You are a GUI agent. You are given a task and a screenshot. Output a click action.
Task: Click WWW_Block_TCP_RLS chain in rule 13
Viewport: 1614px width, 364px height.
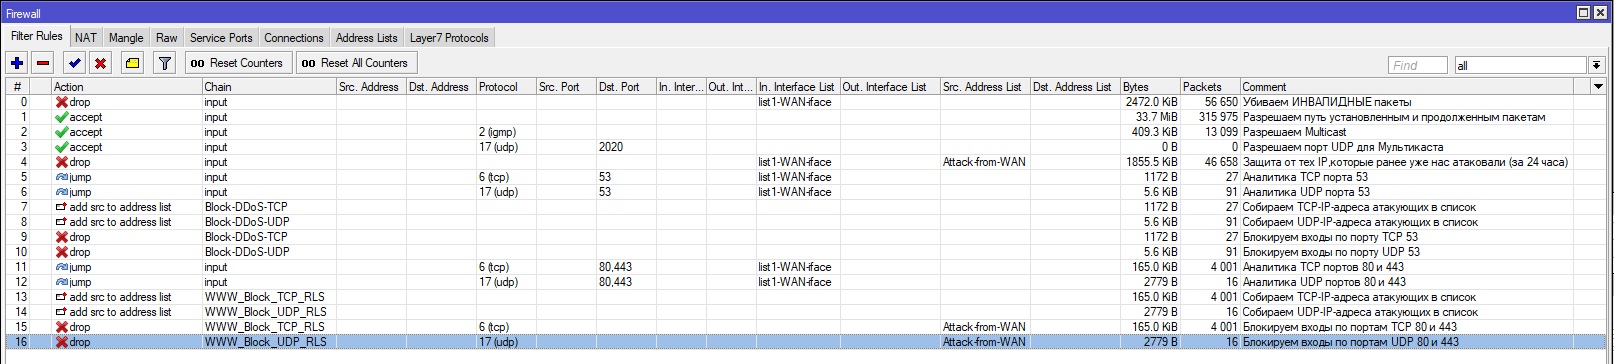point(265,297)
